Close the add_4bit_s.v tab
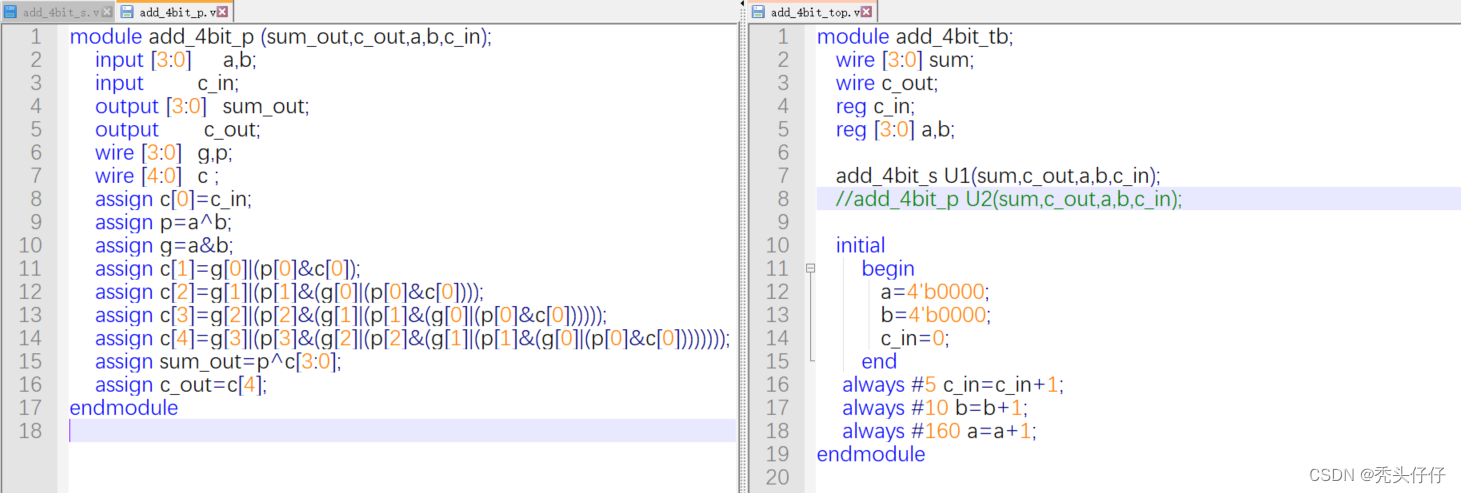Viewport: 1461px width, 493px height. 108,12
